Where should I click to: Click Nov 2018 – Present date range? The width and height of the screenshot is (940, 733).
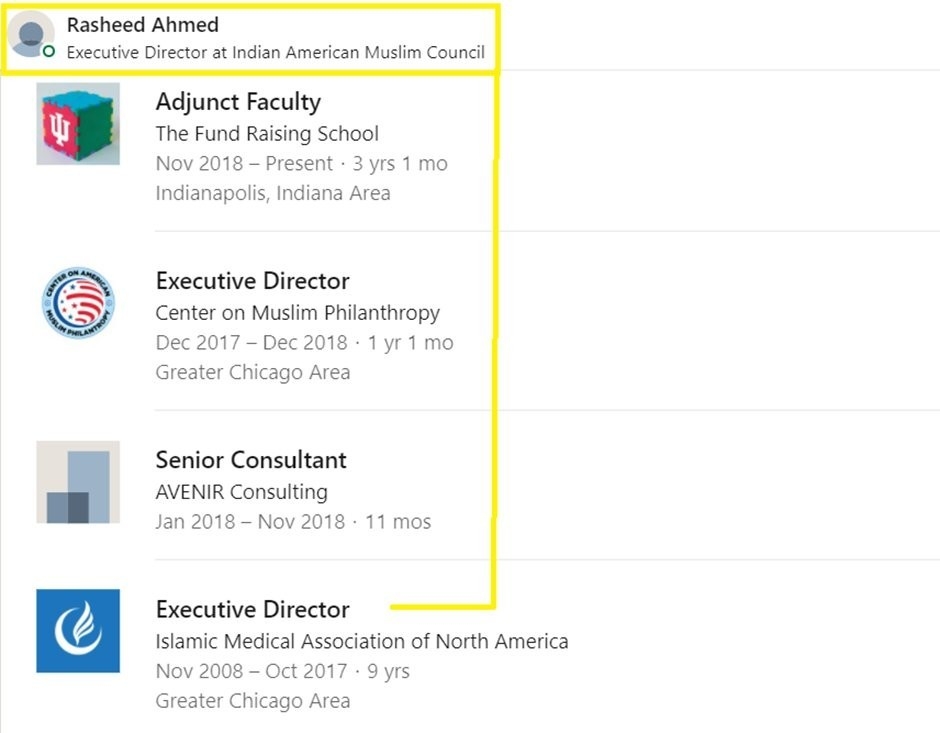tap(244, 163)
